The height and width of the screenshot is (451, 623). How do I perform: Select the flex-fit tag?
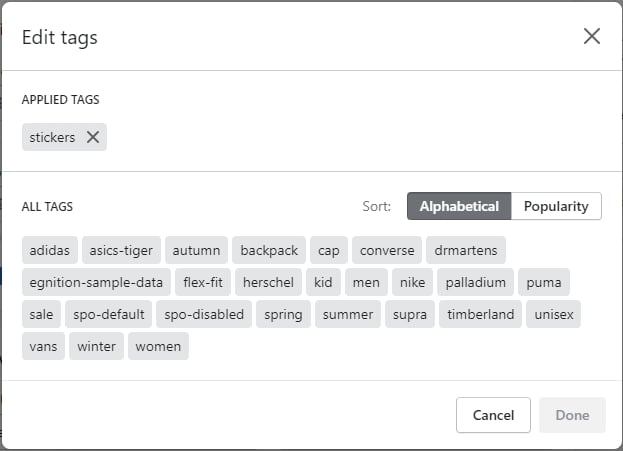tap(203, 282)
